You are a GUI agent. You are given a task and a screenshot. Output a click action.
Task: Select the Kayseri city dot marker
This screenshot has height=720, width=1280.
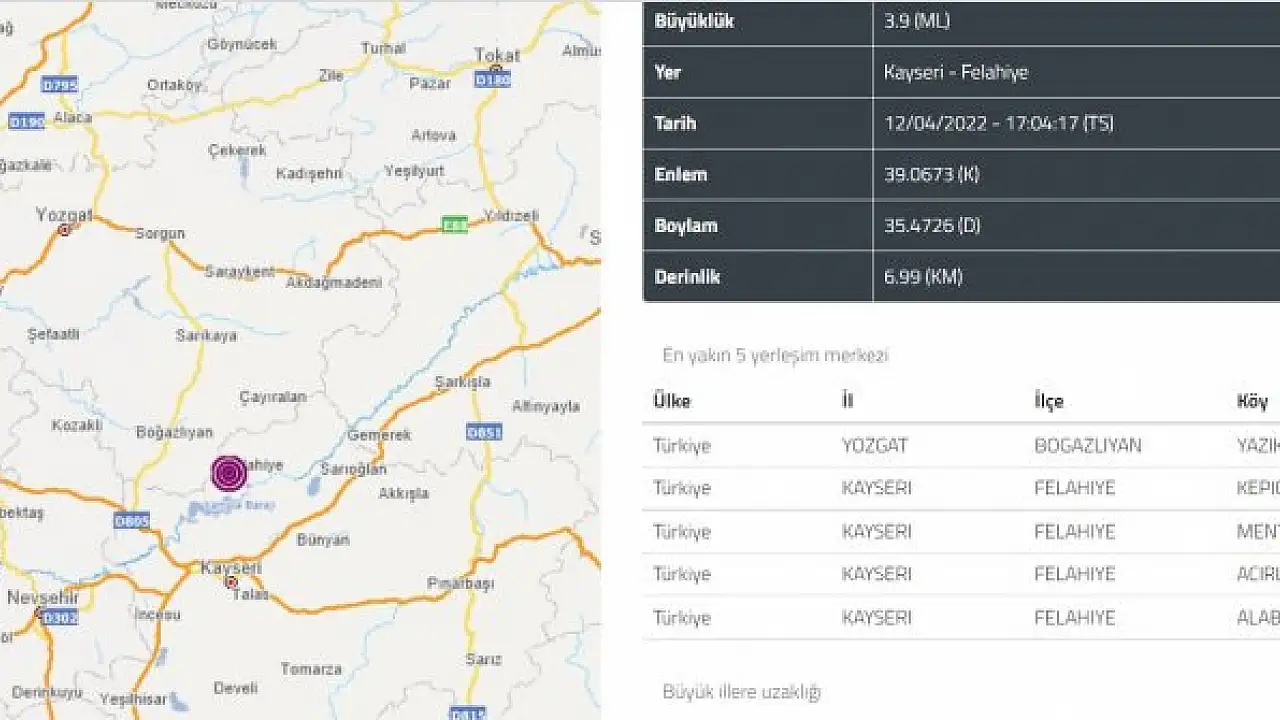pos(231,581)
